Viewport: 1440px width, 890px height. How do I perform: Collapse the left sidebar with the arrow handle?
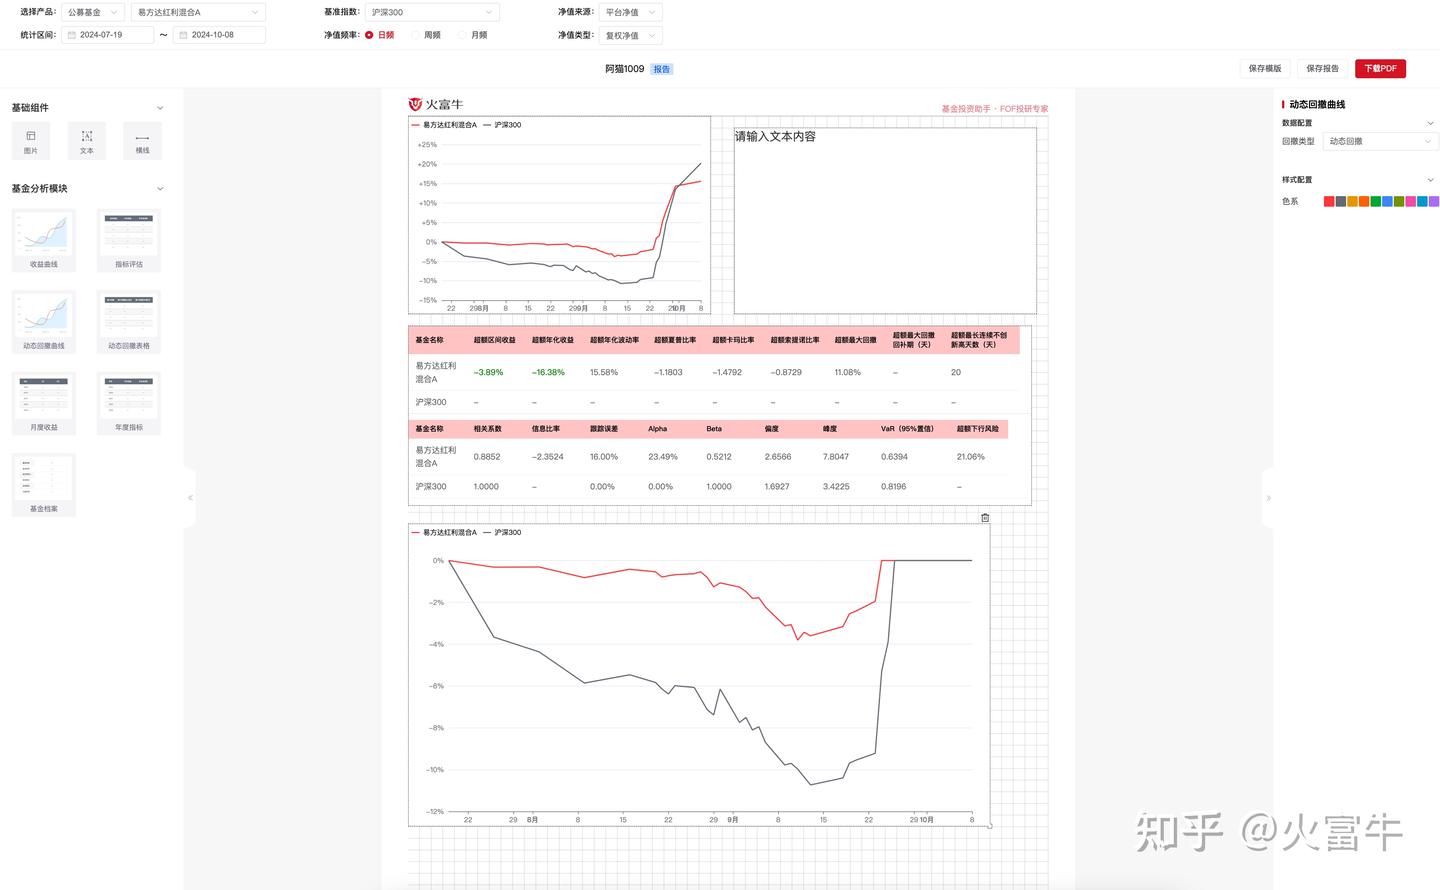pyautogui.click(x=190, y=497)
